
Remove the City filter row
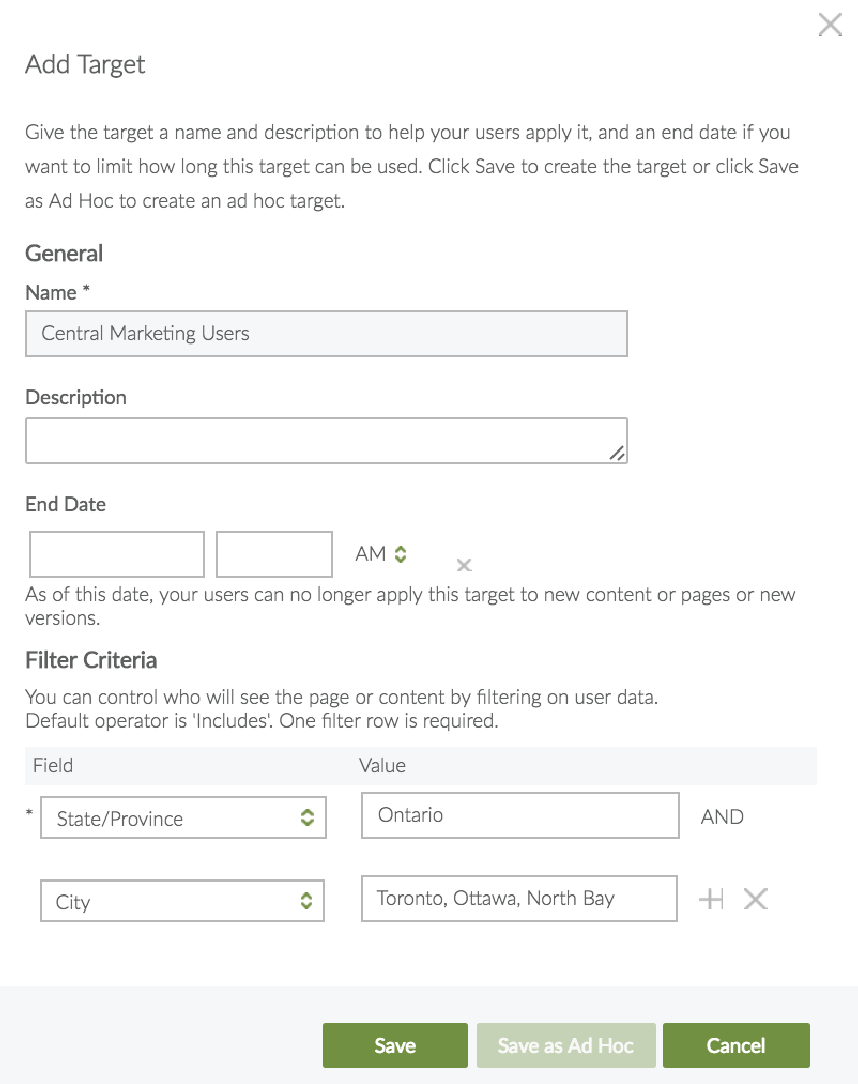point(756,899)
